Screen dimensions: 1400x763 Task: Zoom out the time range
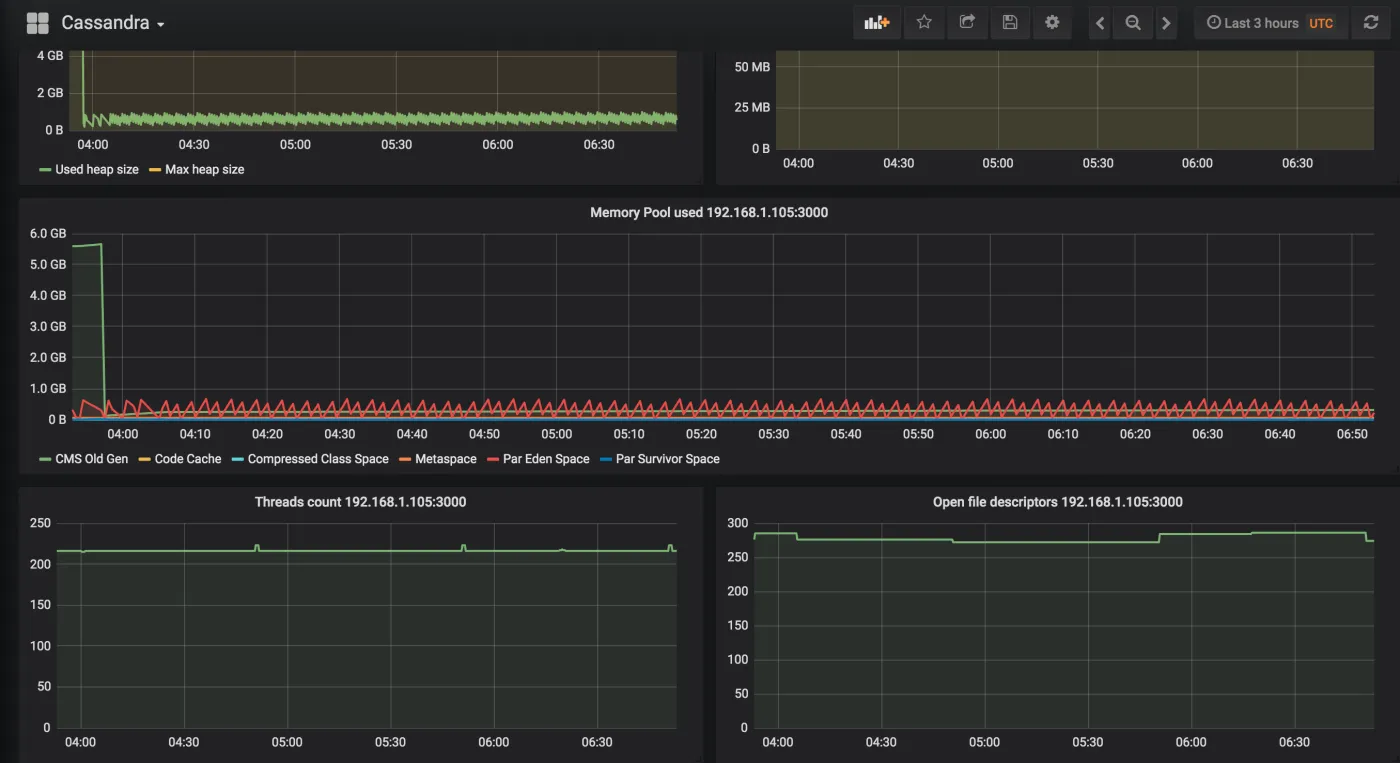tap(1133, 22)
